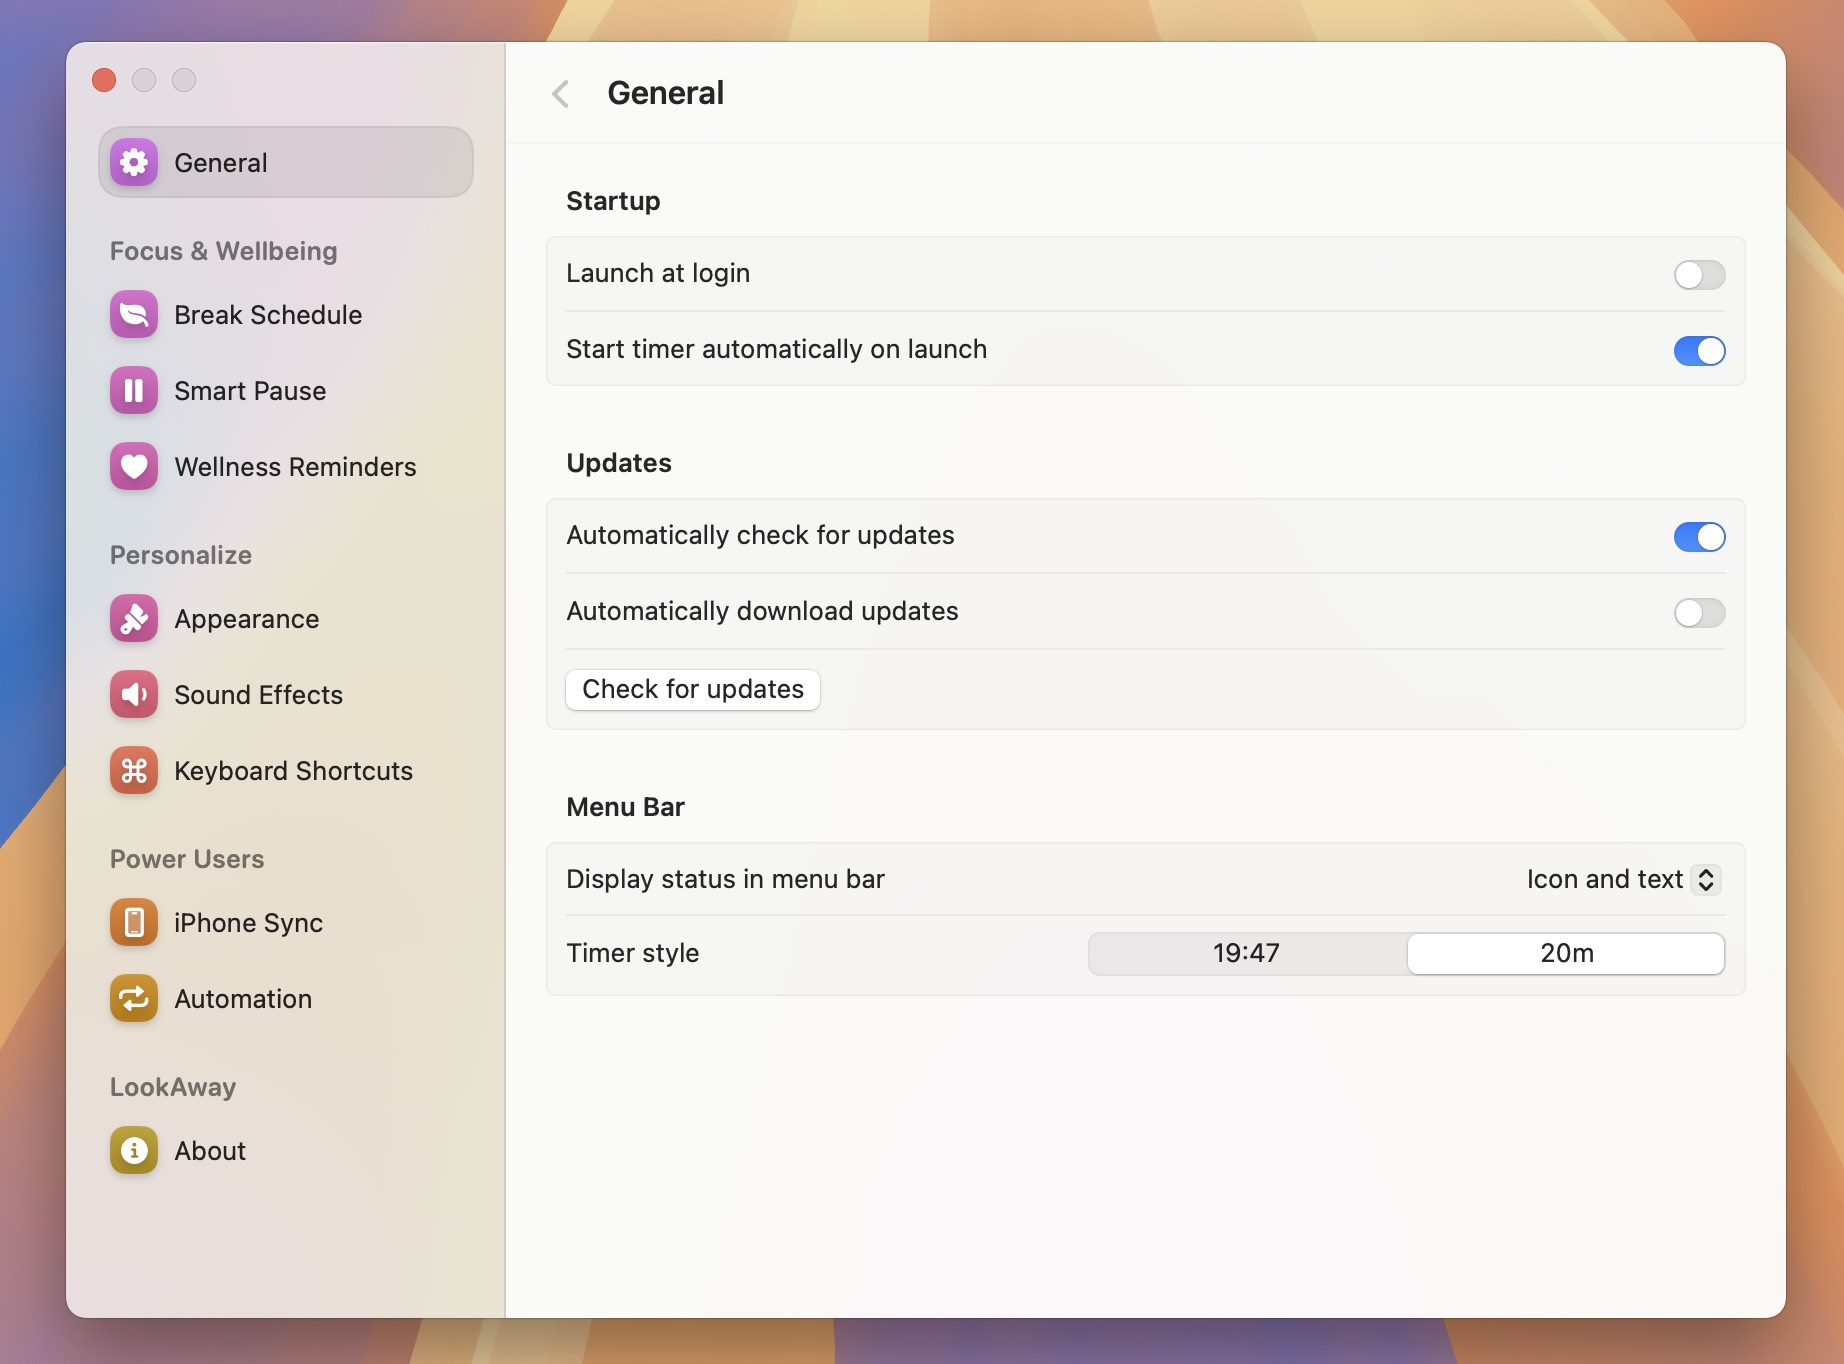Open the Icon and text dropdown

1622,880
